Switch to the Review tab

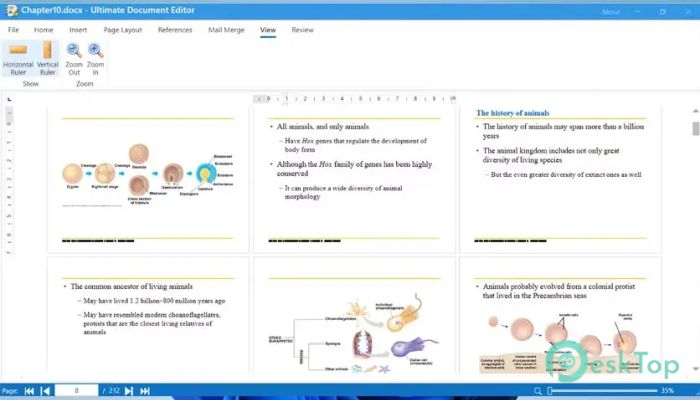303,30
